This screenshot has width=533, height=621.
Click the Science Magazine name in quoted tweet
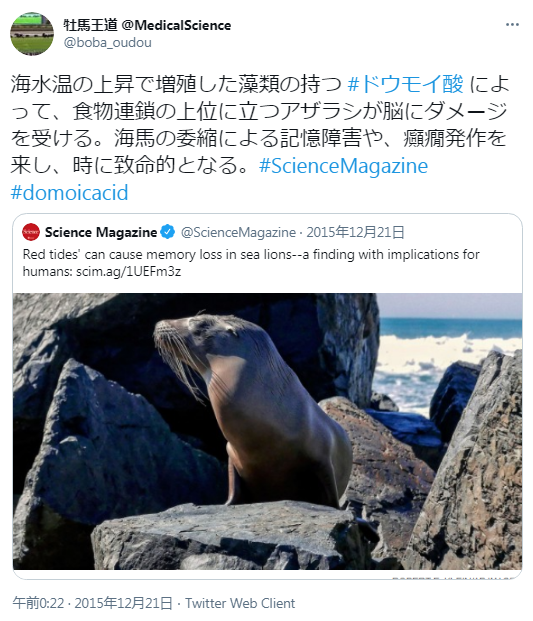(x=101, y=232)
